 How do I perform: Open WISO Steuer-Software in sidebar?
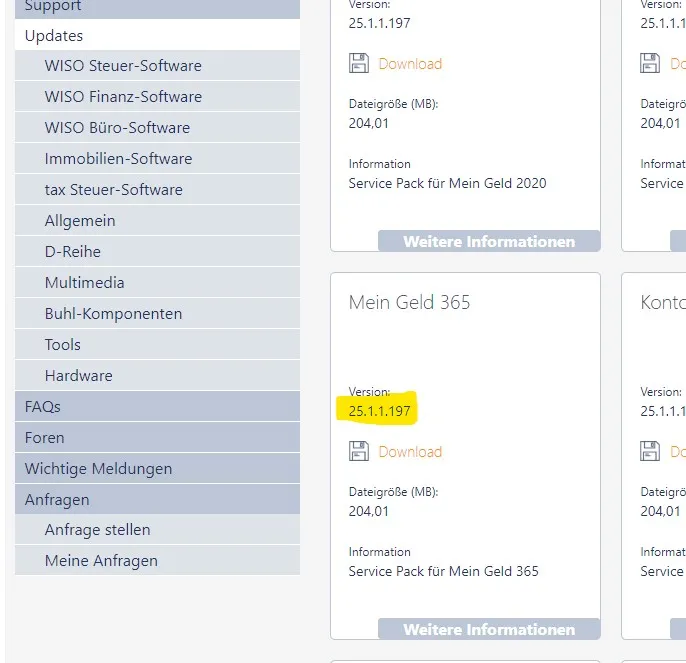[x=123, y=66]
